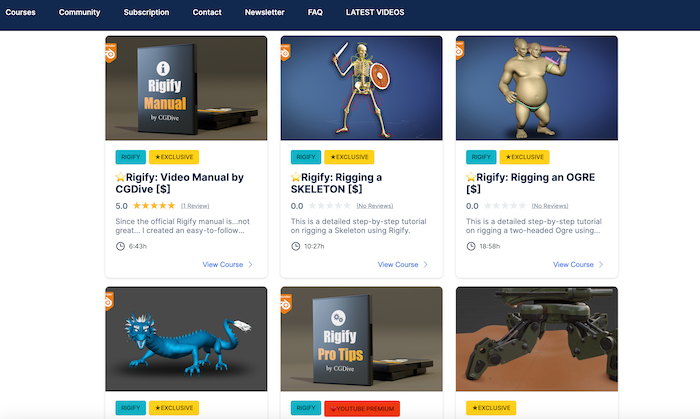This screenshot has width=700, height=419.
Task: Click the red YOUTUBE PREMIUM tag
Action: [362, 408]
